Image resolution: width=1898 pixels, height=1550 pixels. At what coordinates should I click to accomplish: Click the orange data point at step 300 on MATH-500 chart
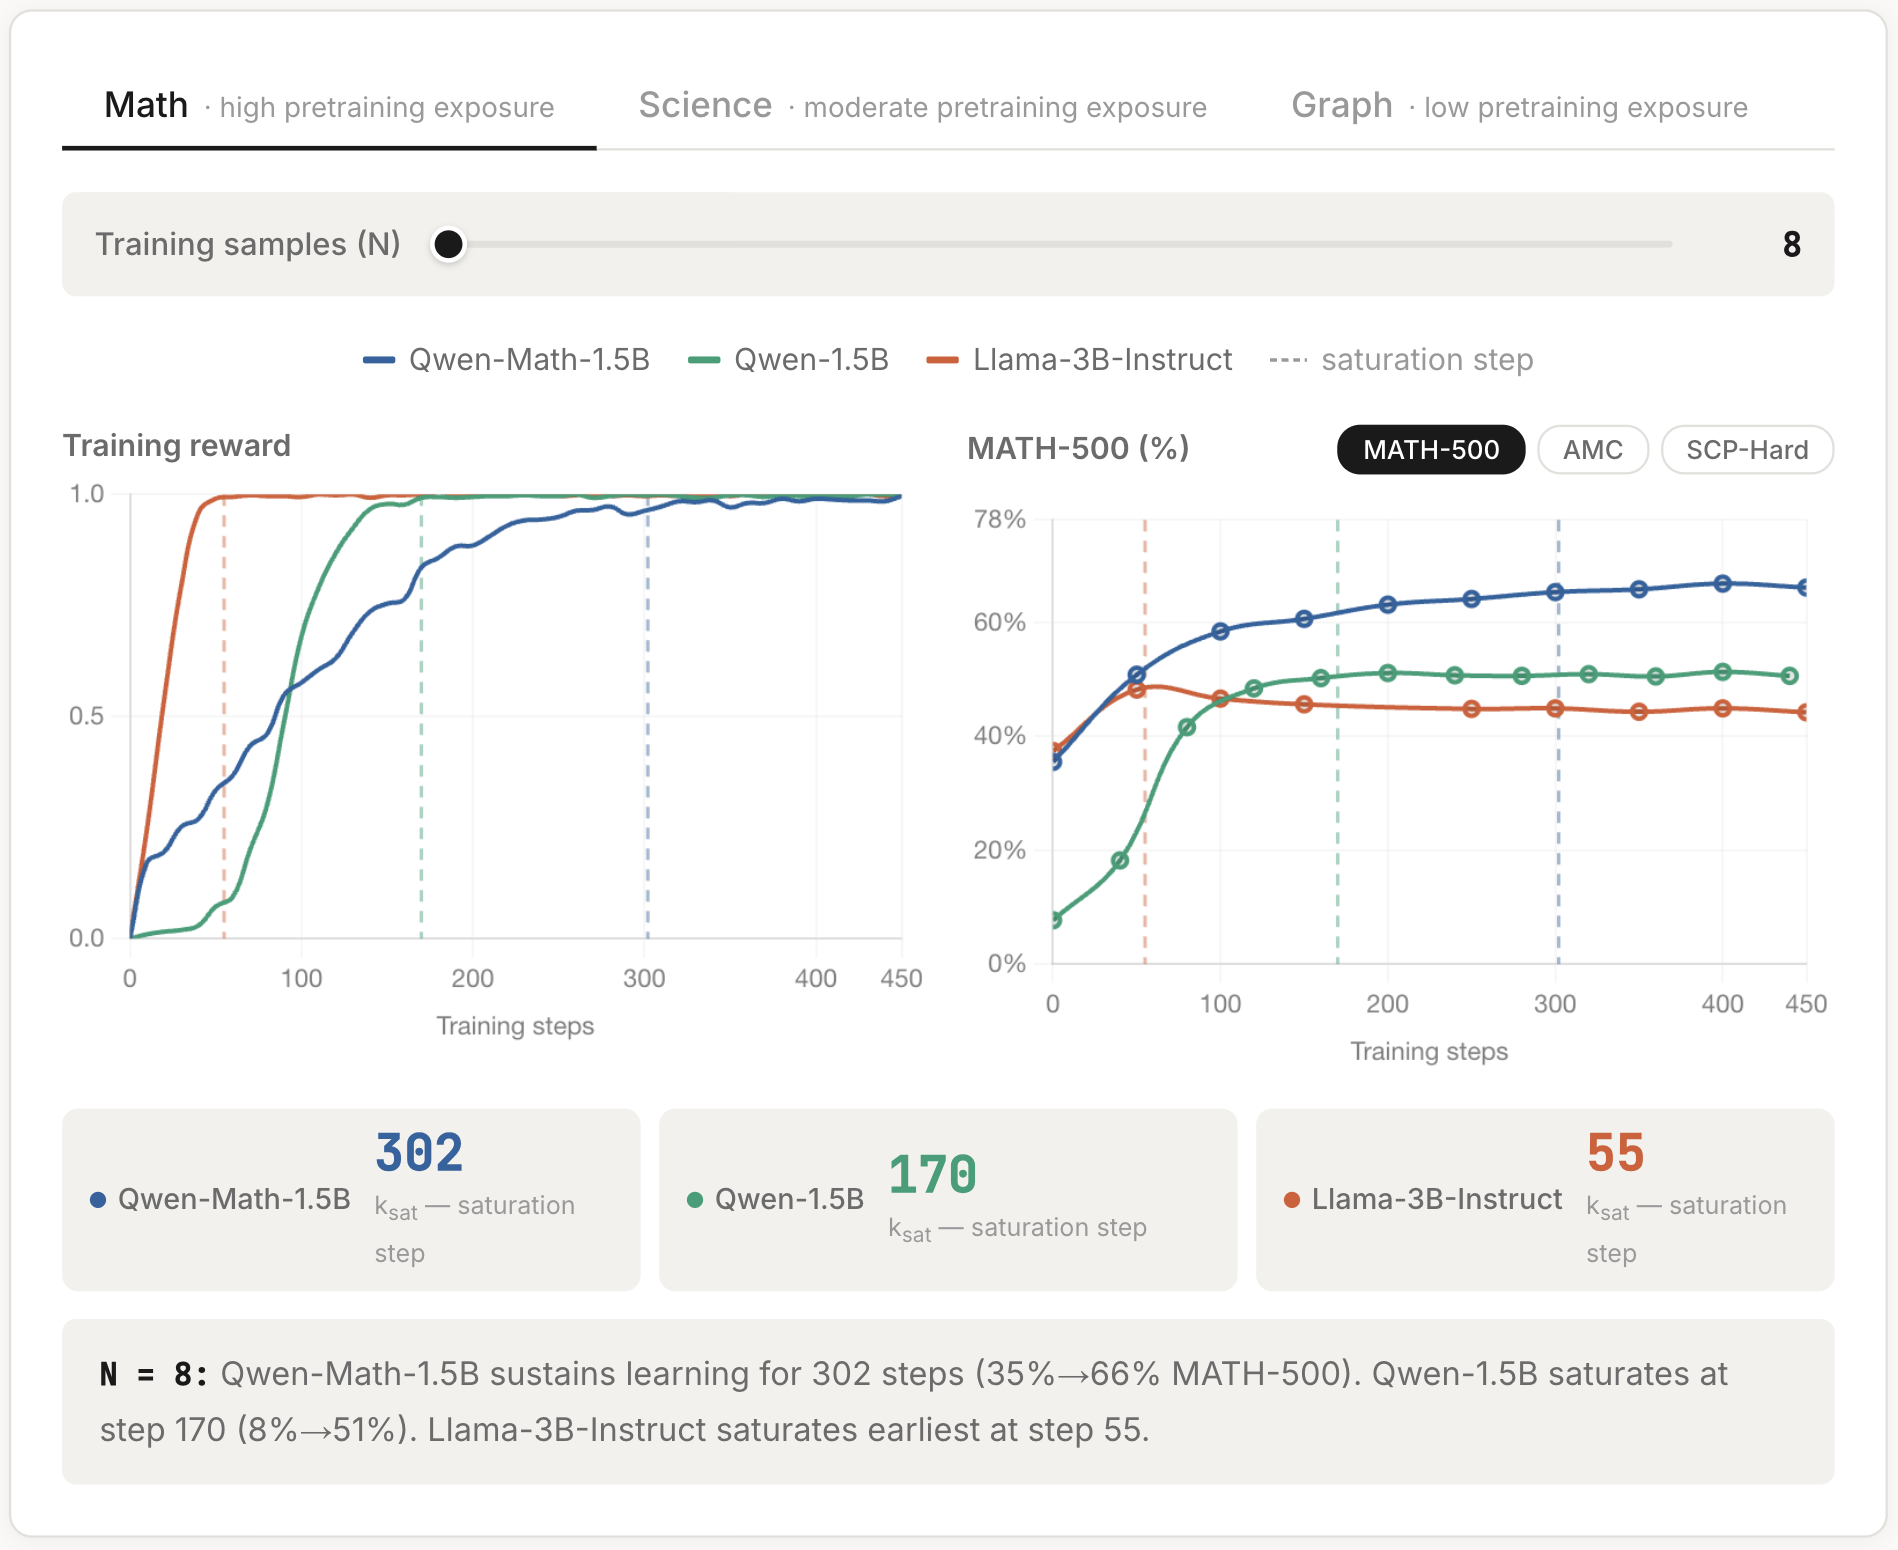pos(1555,708)
